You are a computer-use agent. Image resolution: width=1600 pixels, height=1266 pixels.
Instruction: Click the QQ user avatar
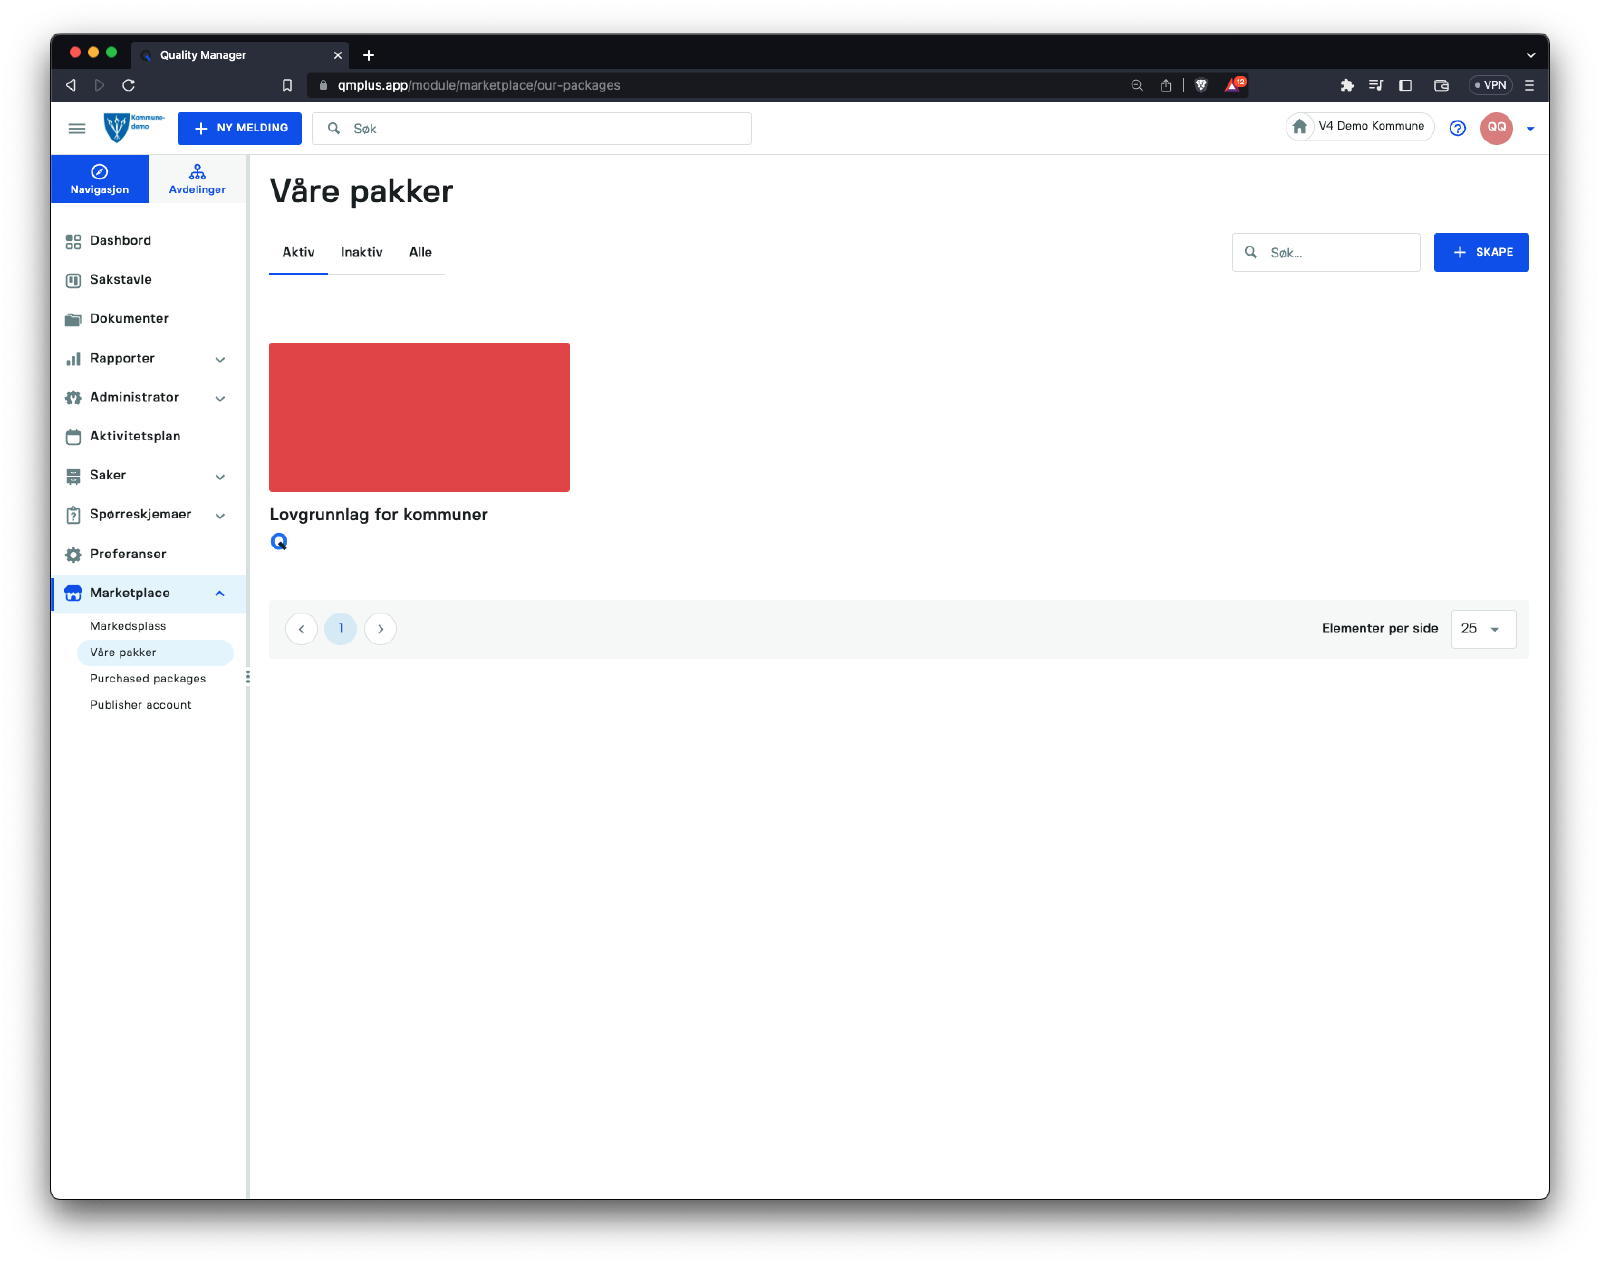(1496, 128)
